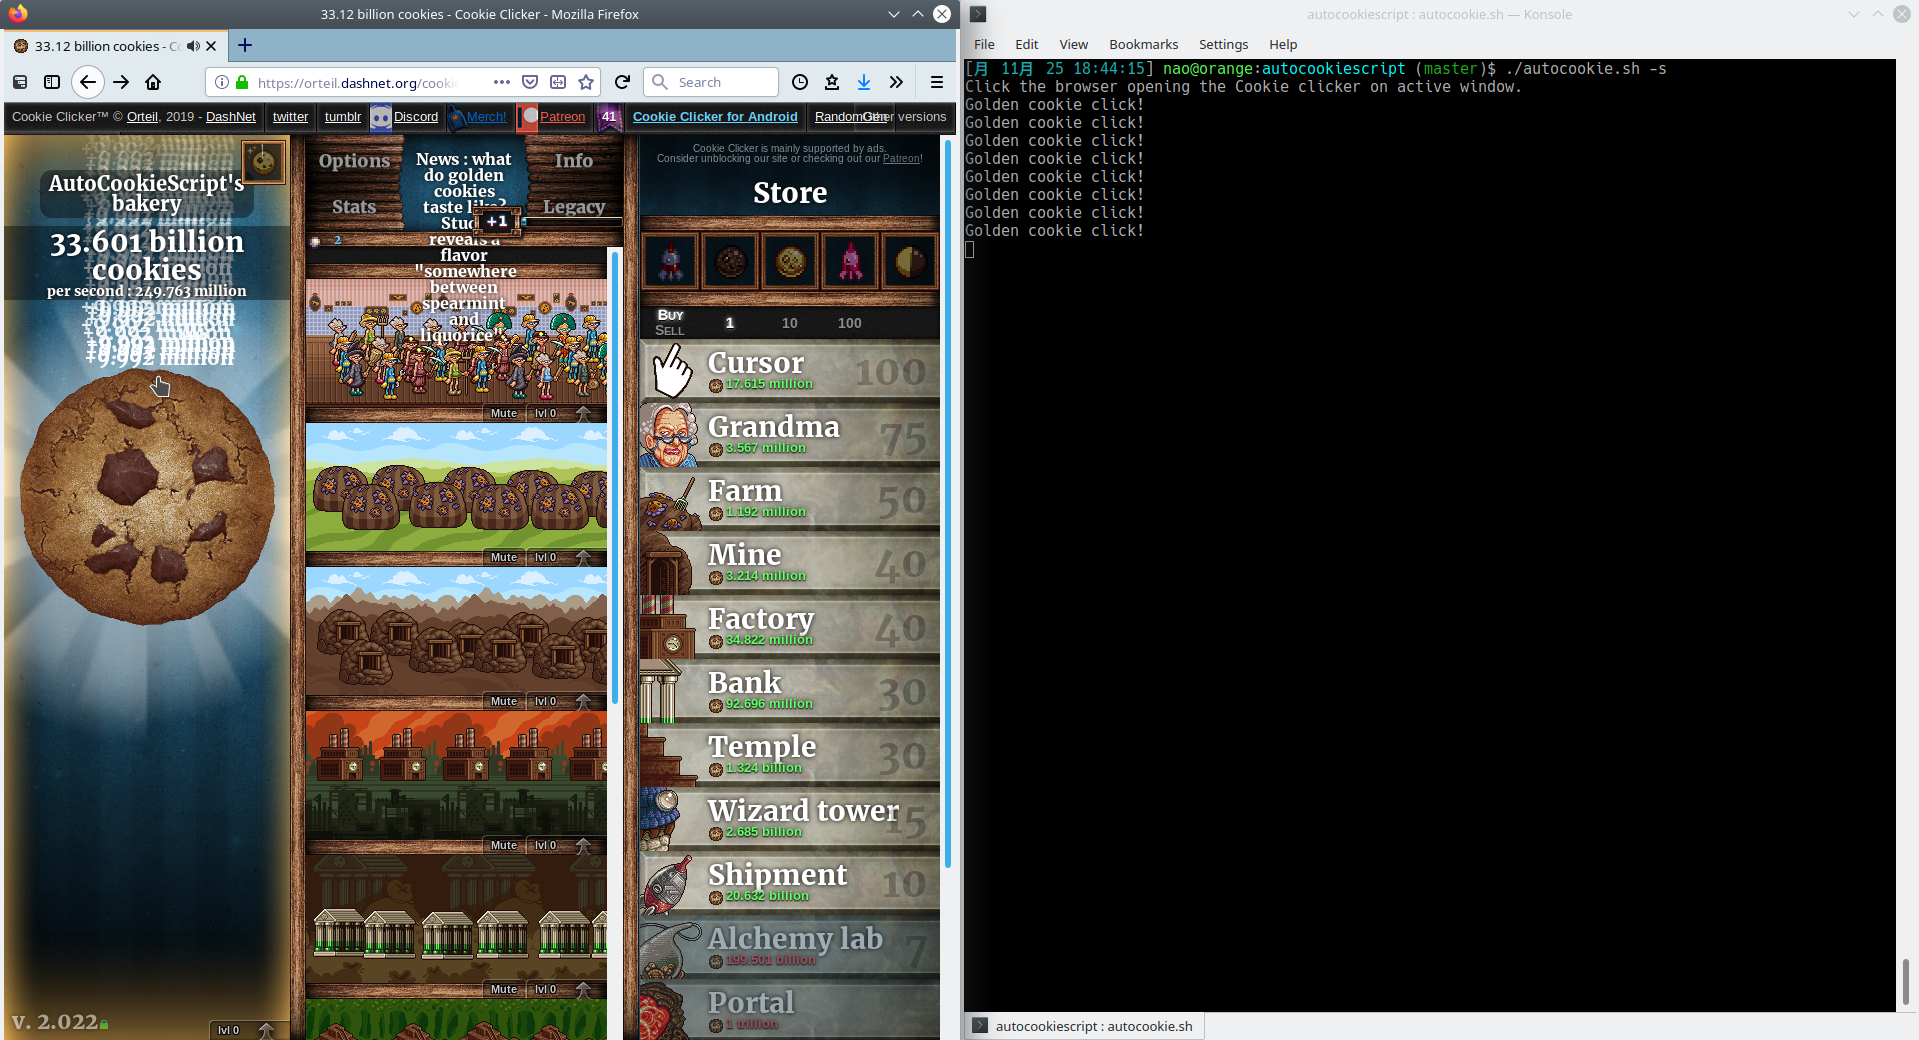Open the Konsole Edit menu
The height and width of the screenshot is (1040, 1919).
pos(1026,44)
